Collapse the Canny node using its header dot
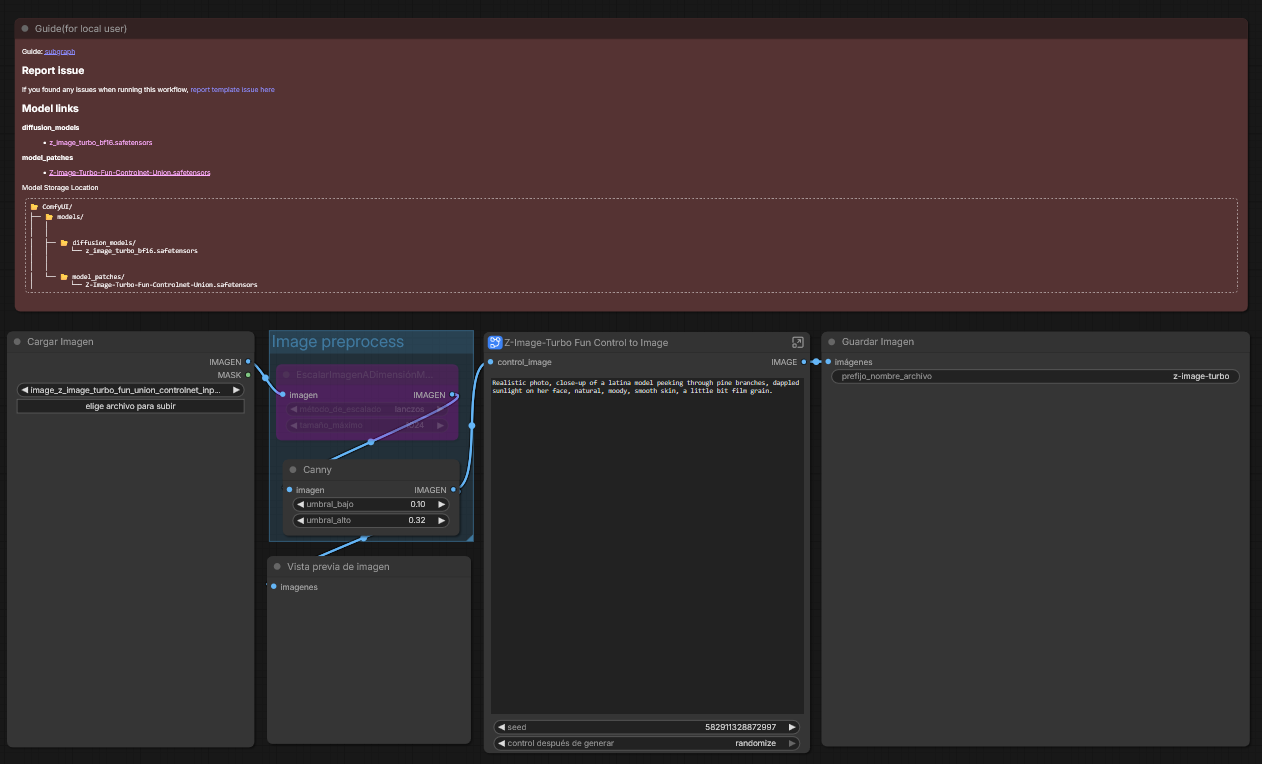This screenshot has height=764, width=1262. 293,470
